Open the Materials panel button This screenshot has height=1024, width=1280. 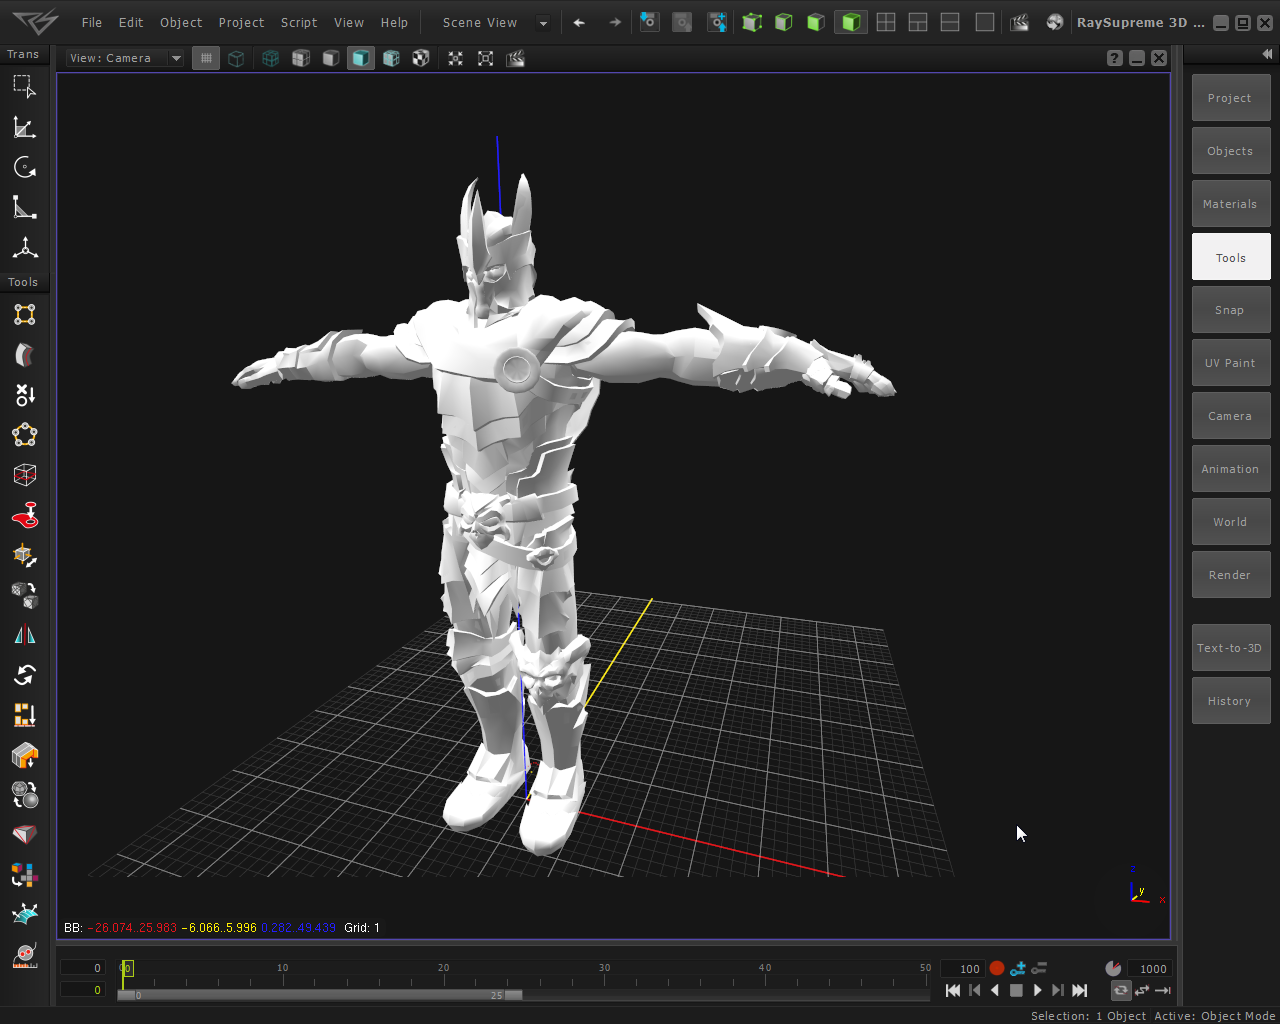click(1230, 204)
